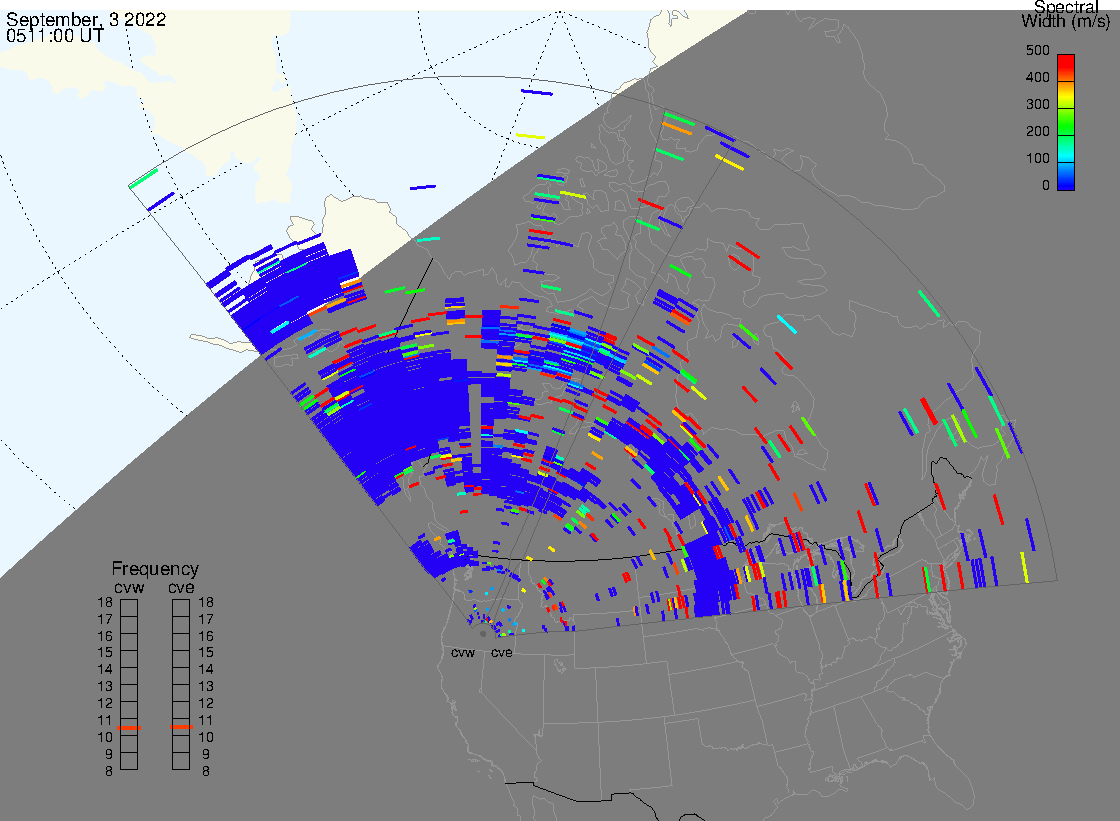Screen dimensions: 1120x821
Task: Click the 8 label beside the cve bar
Action: click(206, 771)
